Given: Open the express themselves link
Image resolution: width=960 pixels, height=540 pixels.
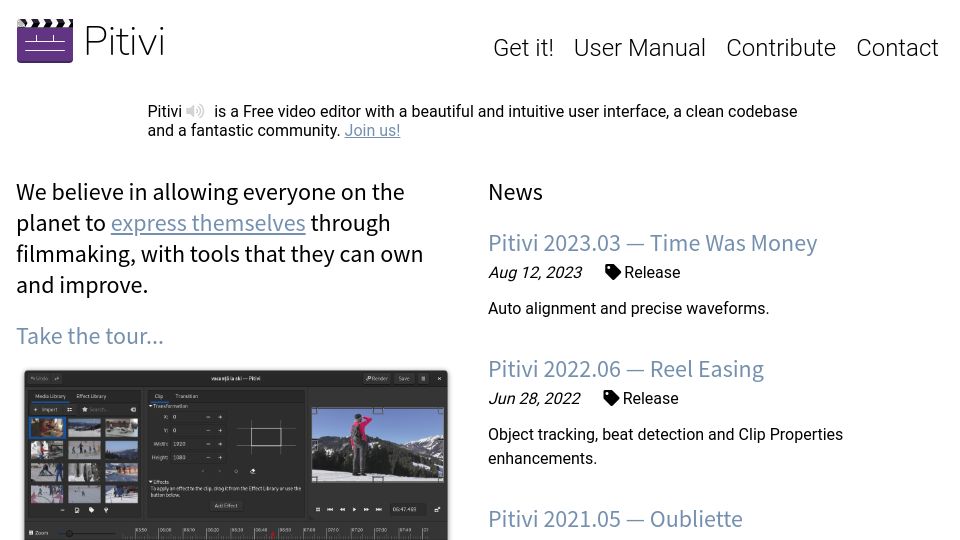Looking at the screenshot, I should point(208,223).
